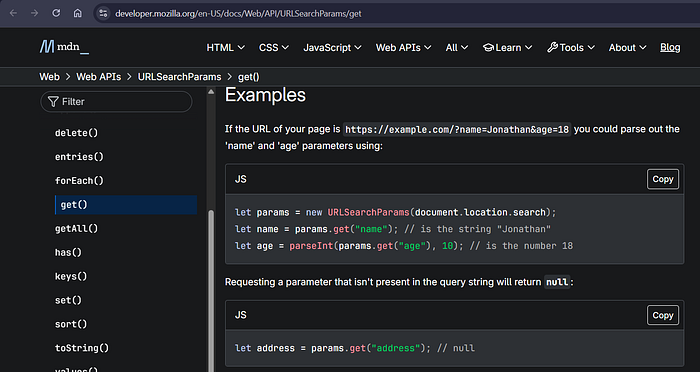Image resolution: width=700 pixels, height=372 pixels.
Task: Click the inline null code text
Action: tap(557, 282)
